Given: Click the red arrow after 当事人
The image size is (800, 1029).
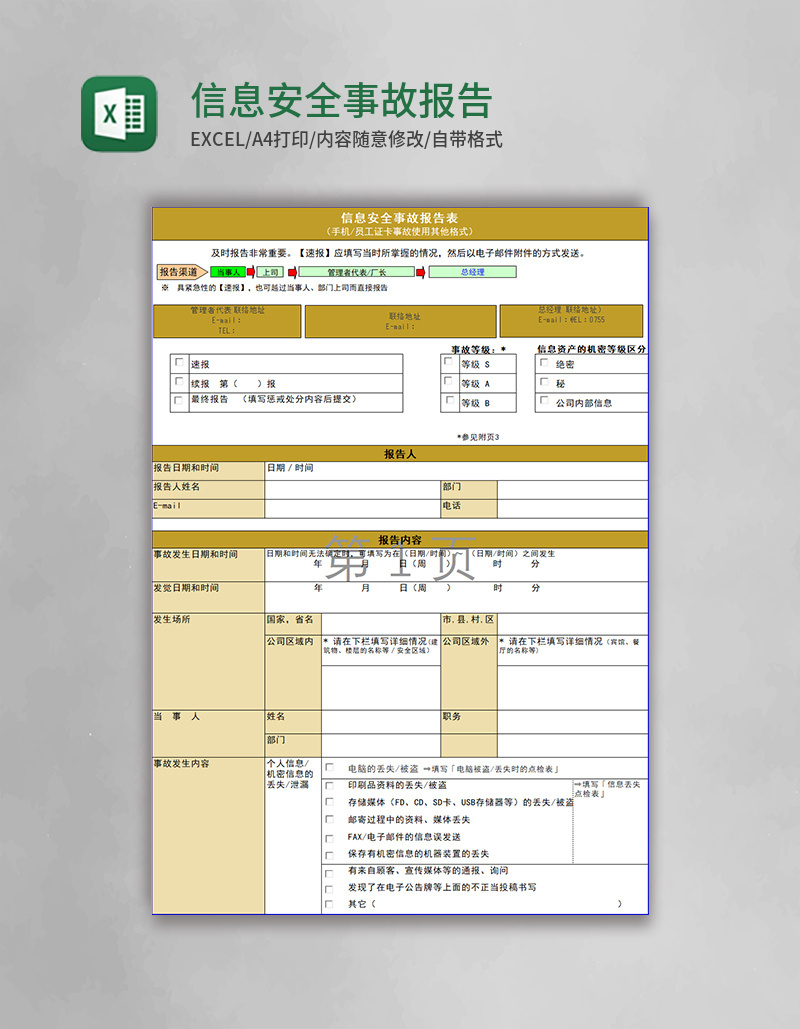Looking at the screenshot, I should [249, 271].
